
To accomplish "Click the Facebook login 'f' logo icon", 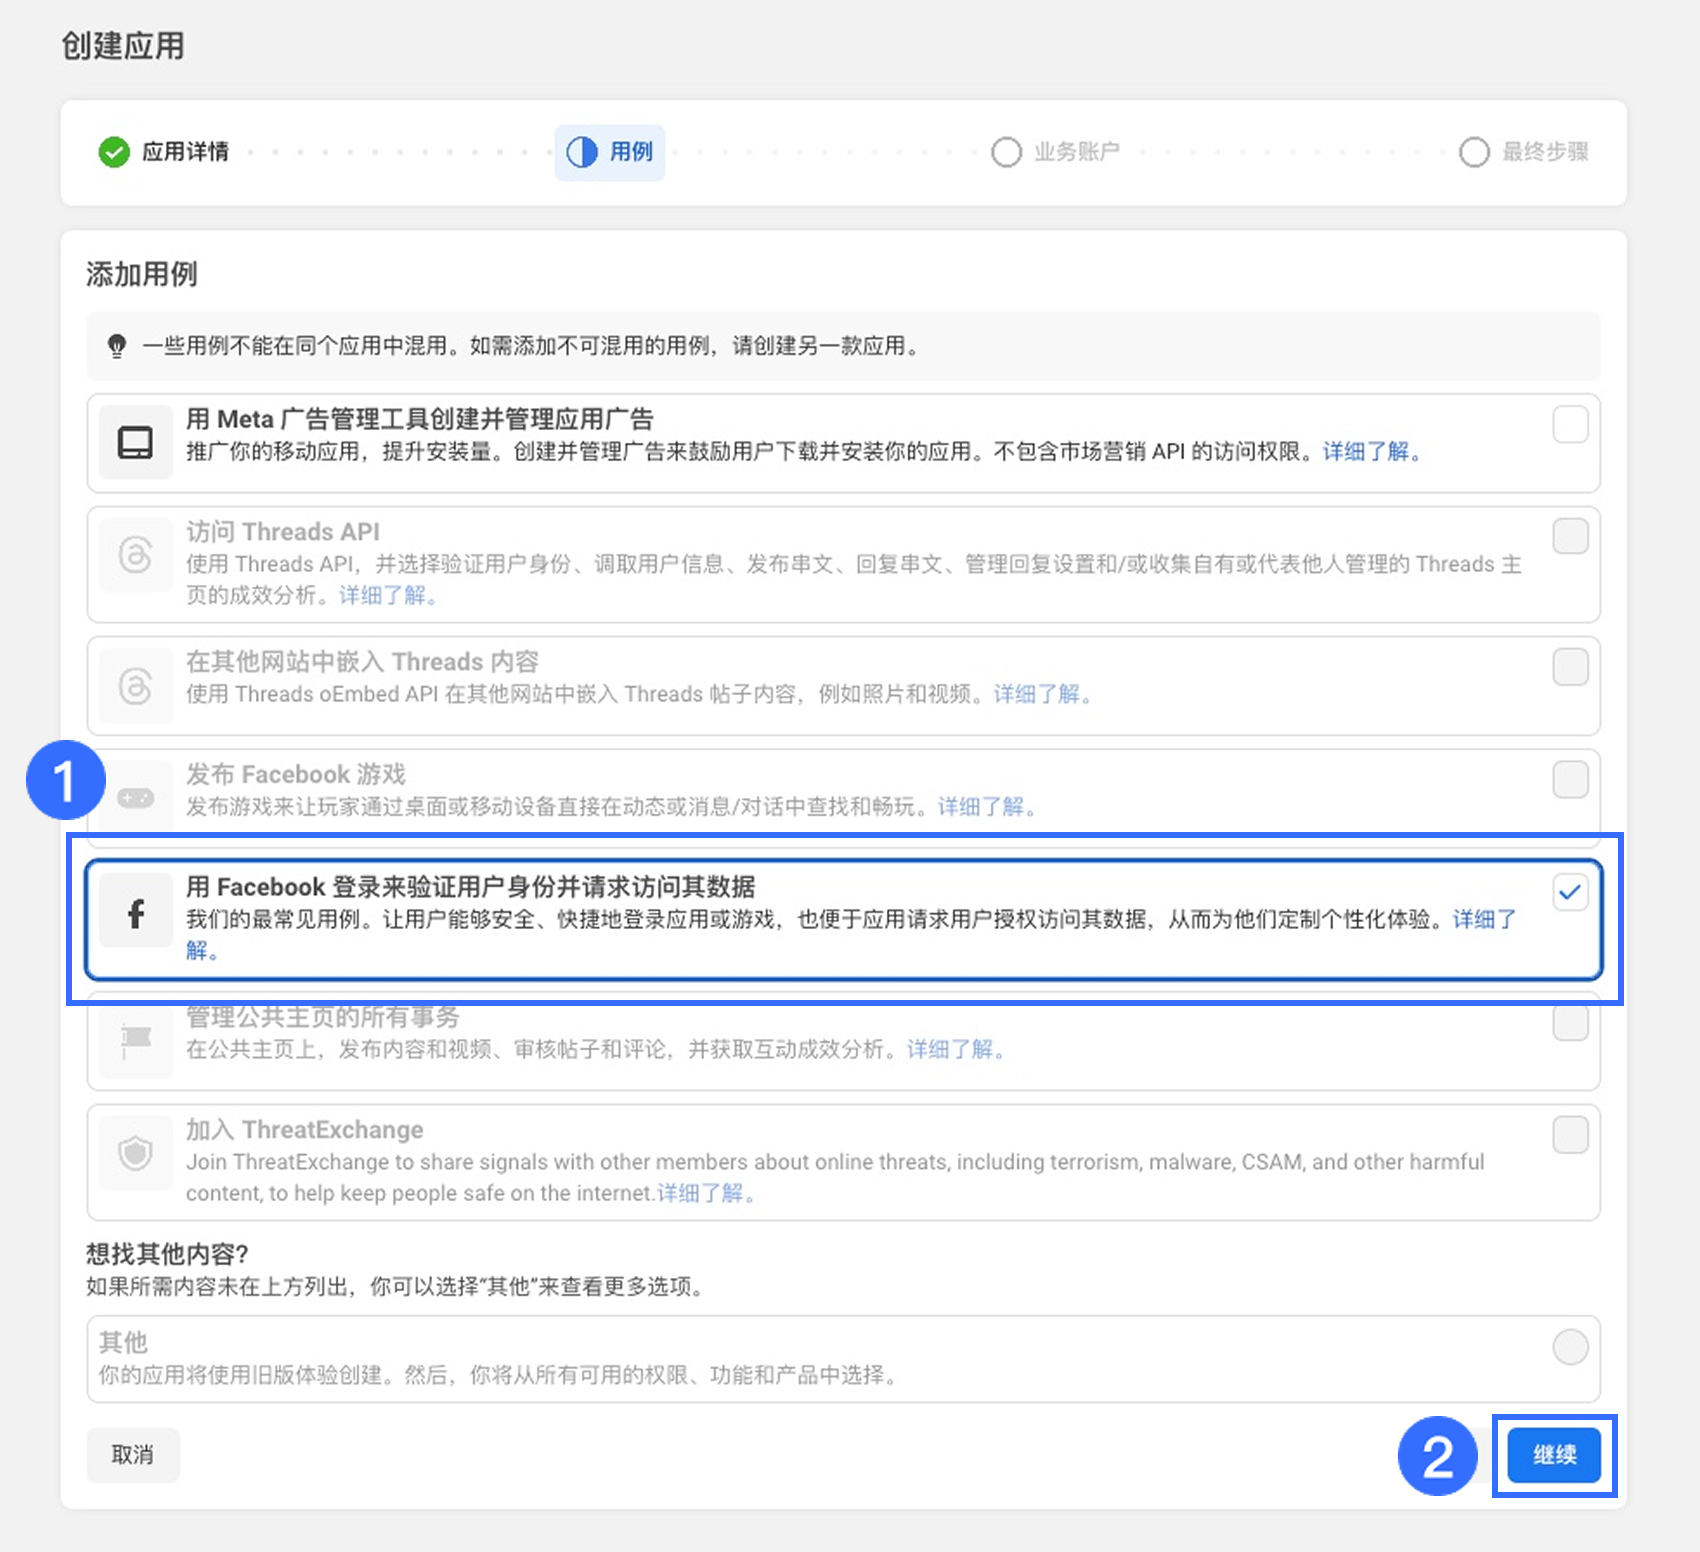I will [x=136, y=912].
